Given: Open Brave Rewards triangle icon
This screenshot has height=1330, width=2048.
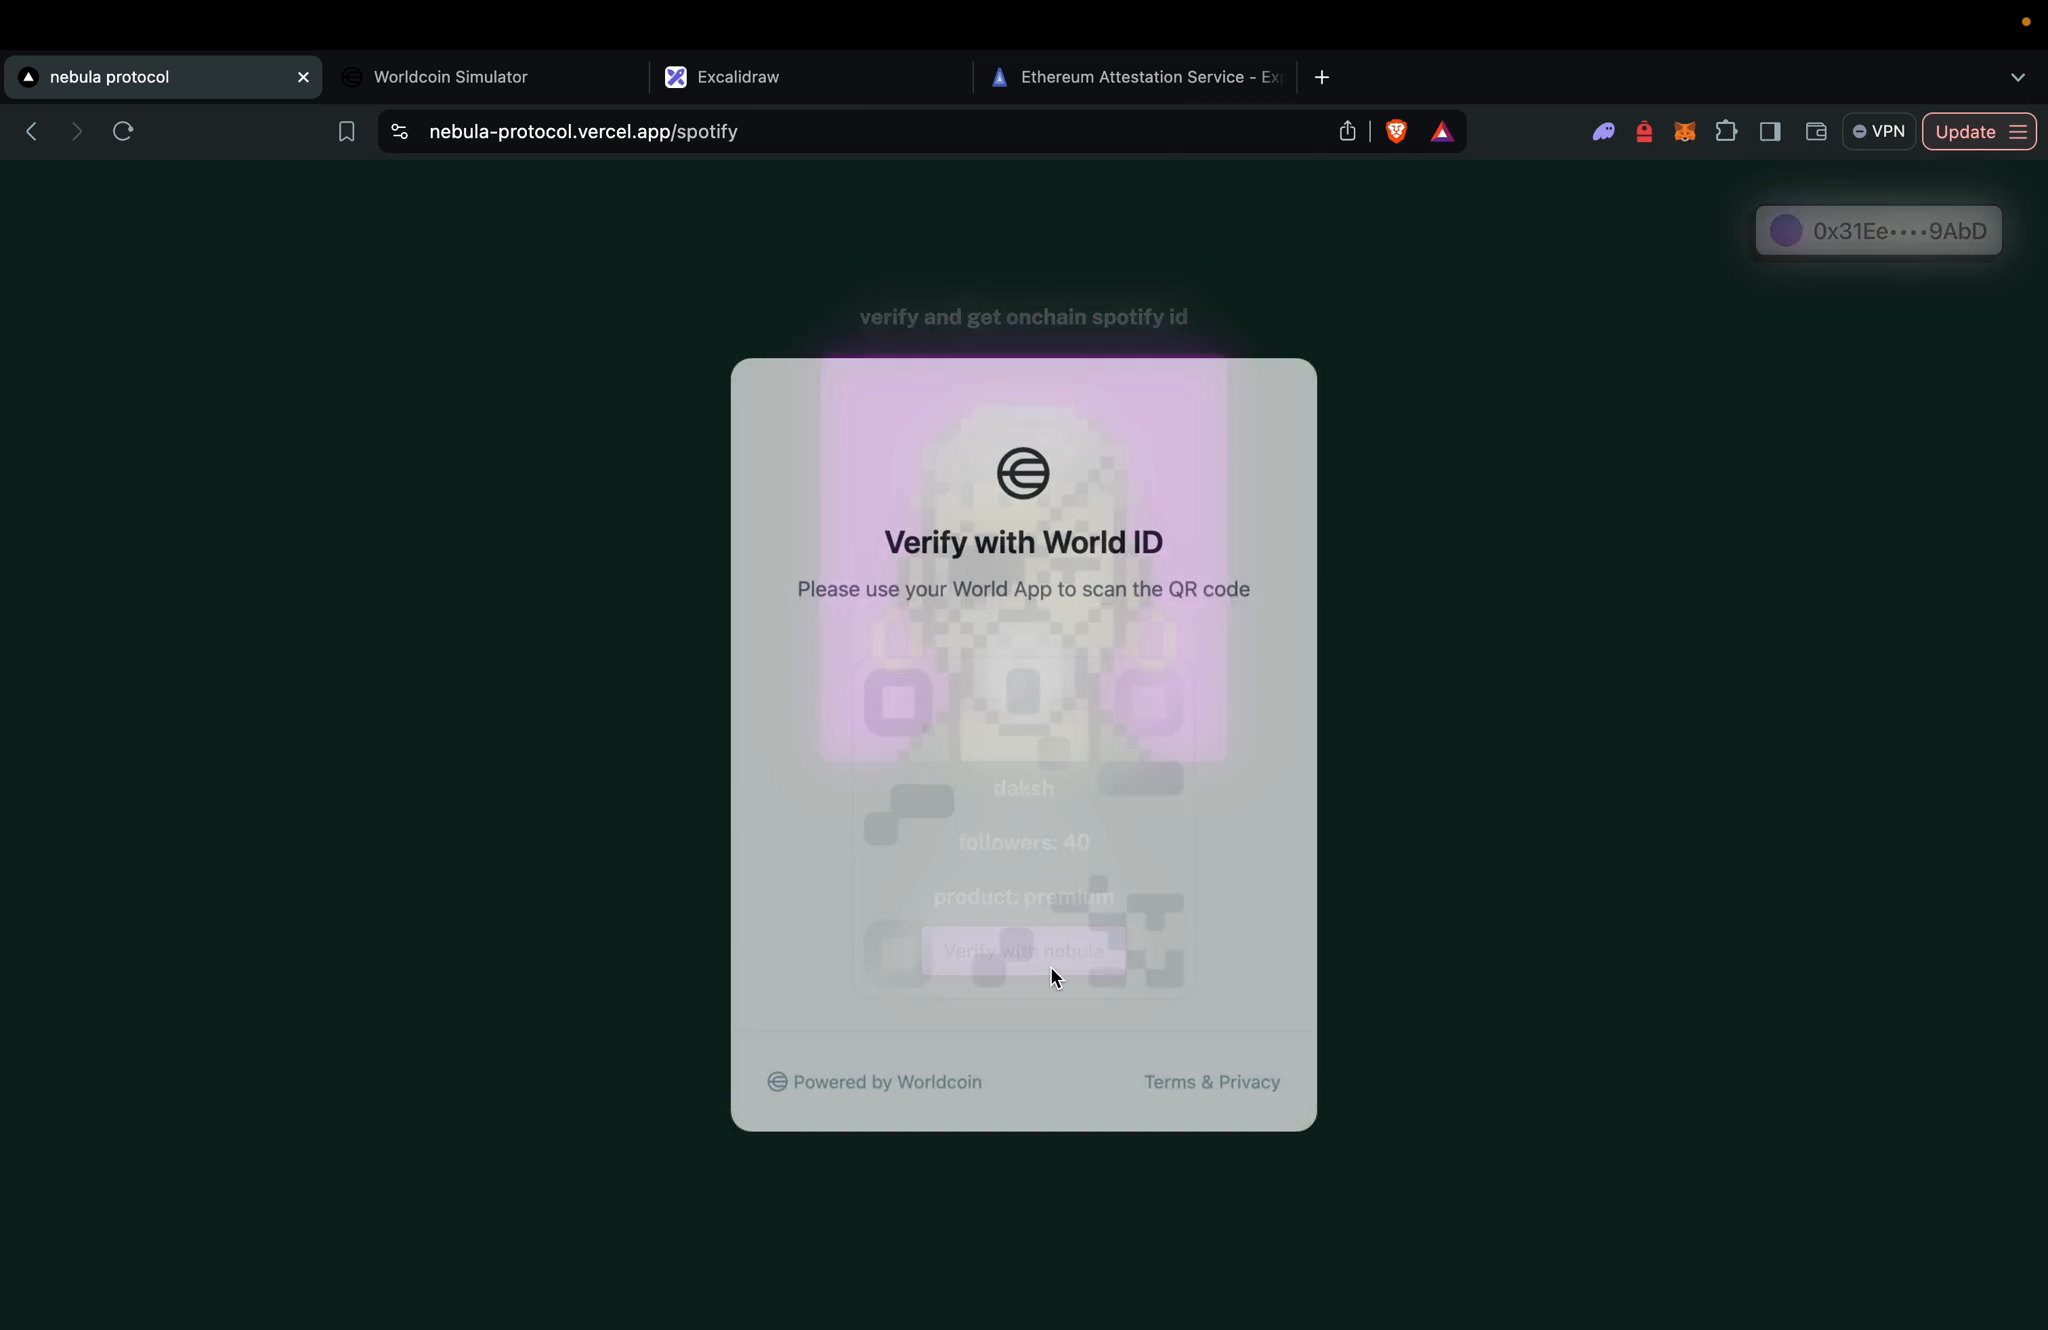Looking at the screenshot, I should tap(1441, 132).
